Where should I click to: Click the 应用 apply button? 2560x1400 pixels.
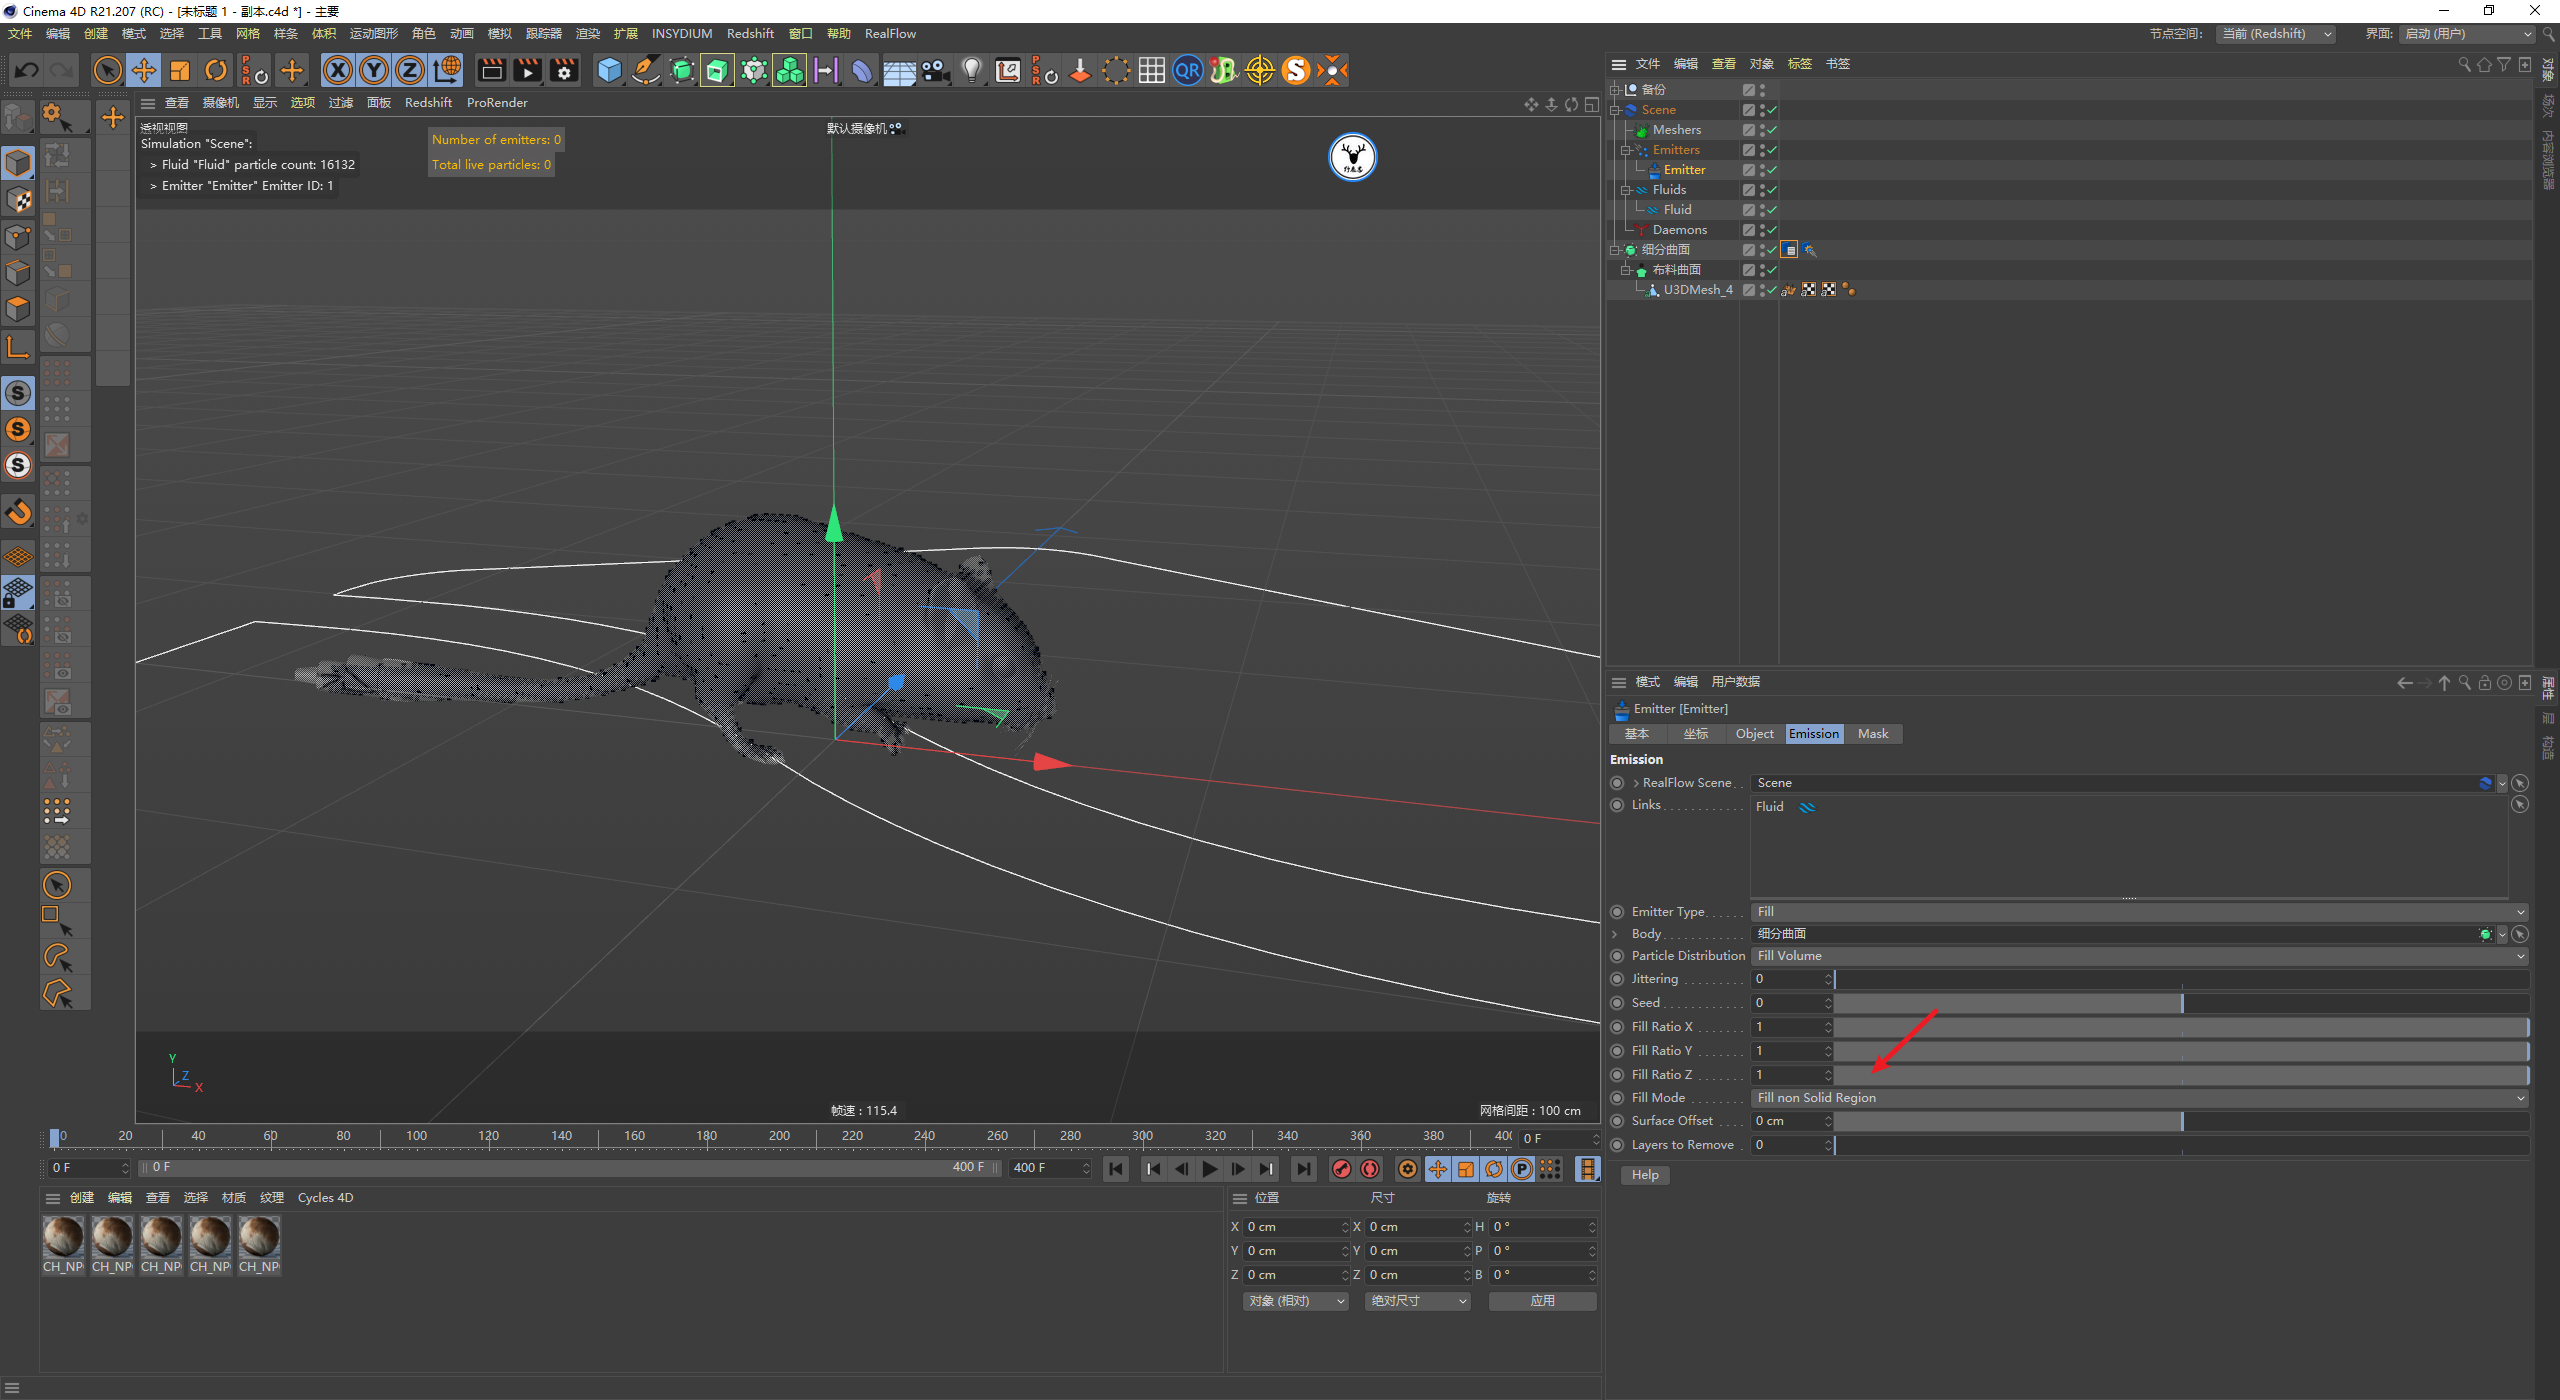[x=1542, y=1301]
